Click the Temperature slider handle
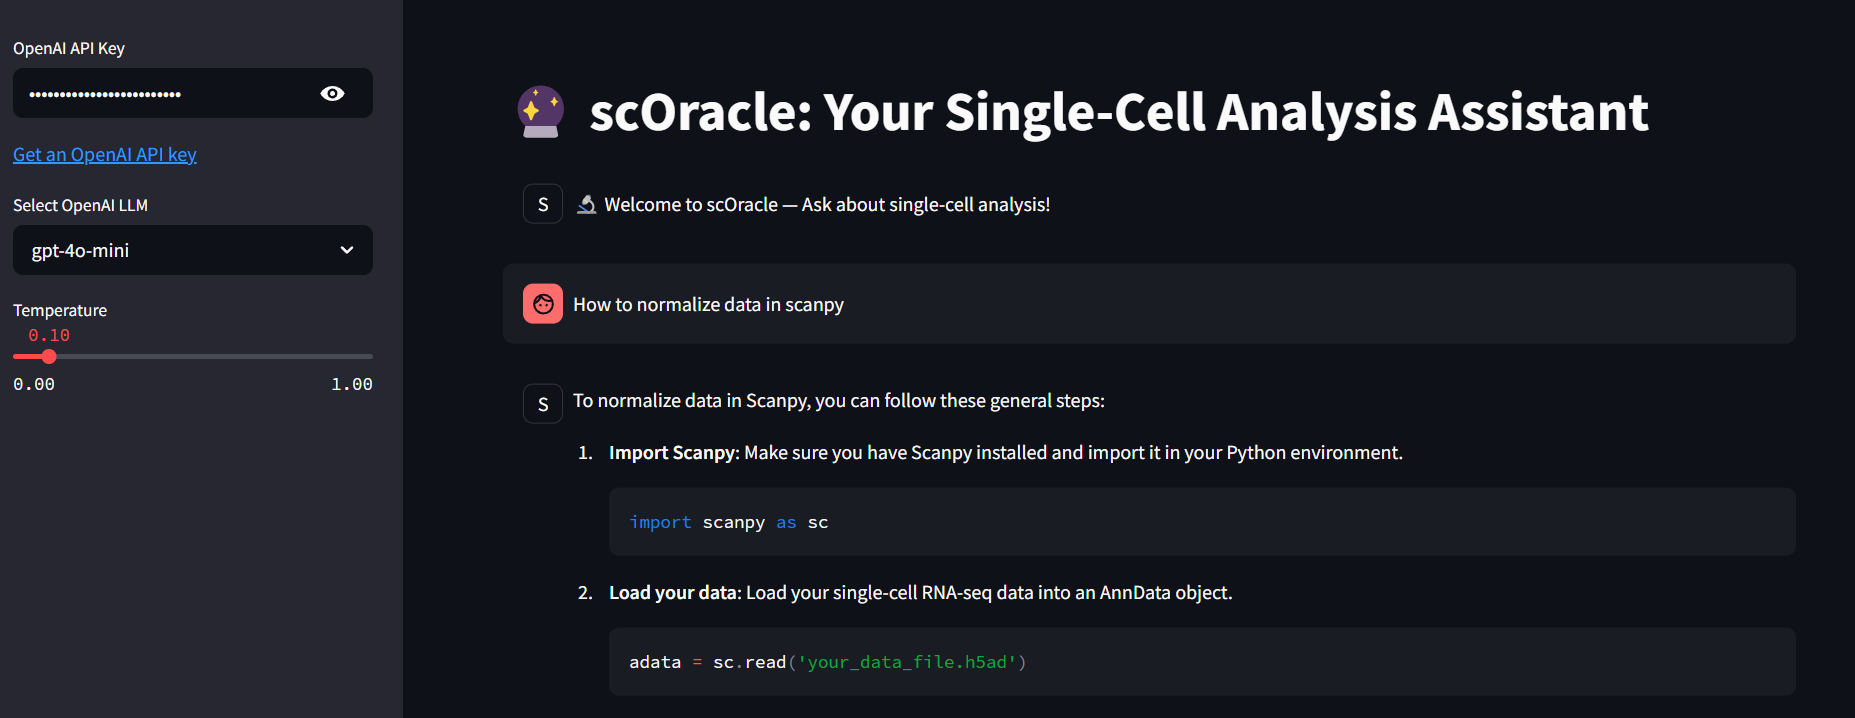 49,356
